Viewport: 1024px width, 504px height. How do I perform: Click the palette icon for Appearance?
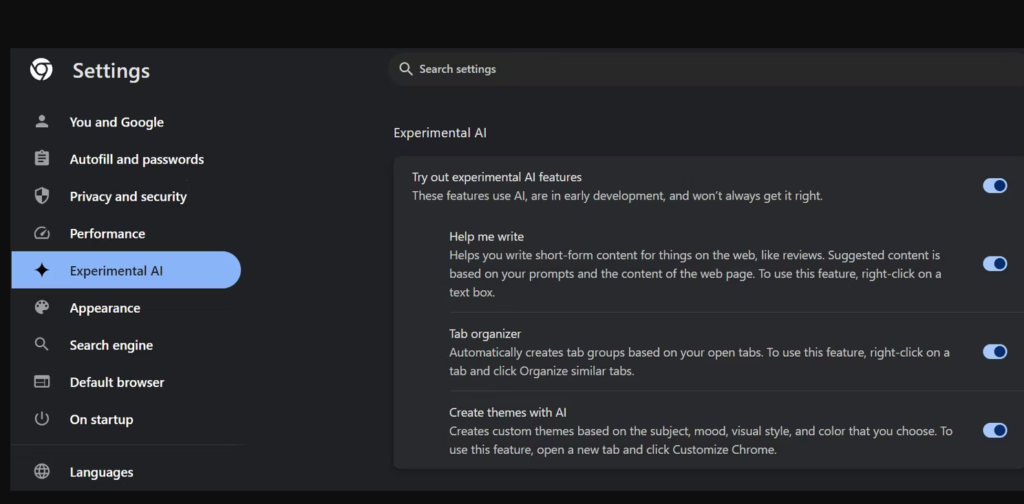click(x=42, y=307)
